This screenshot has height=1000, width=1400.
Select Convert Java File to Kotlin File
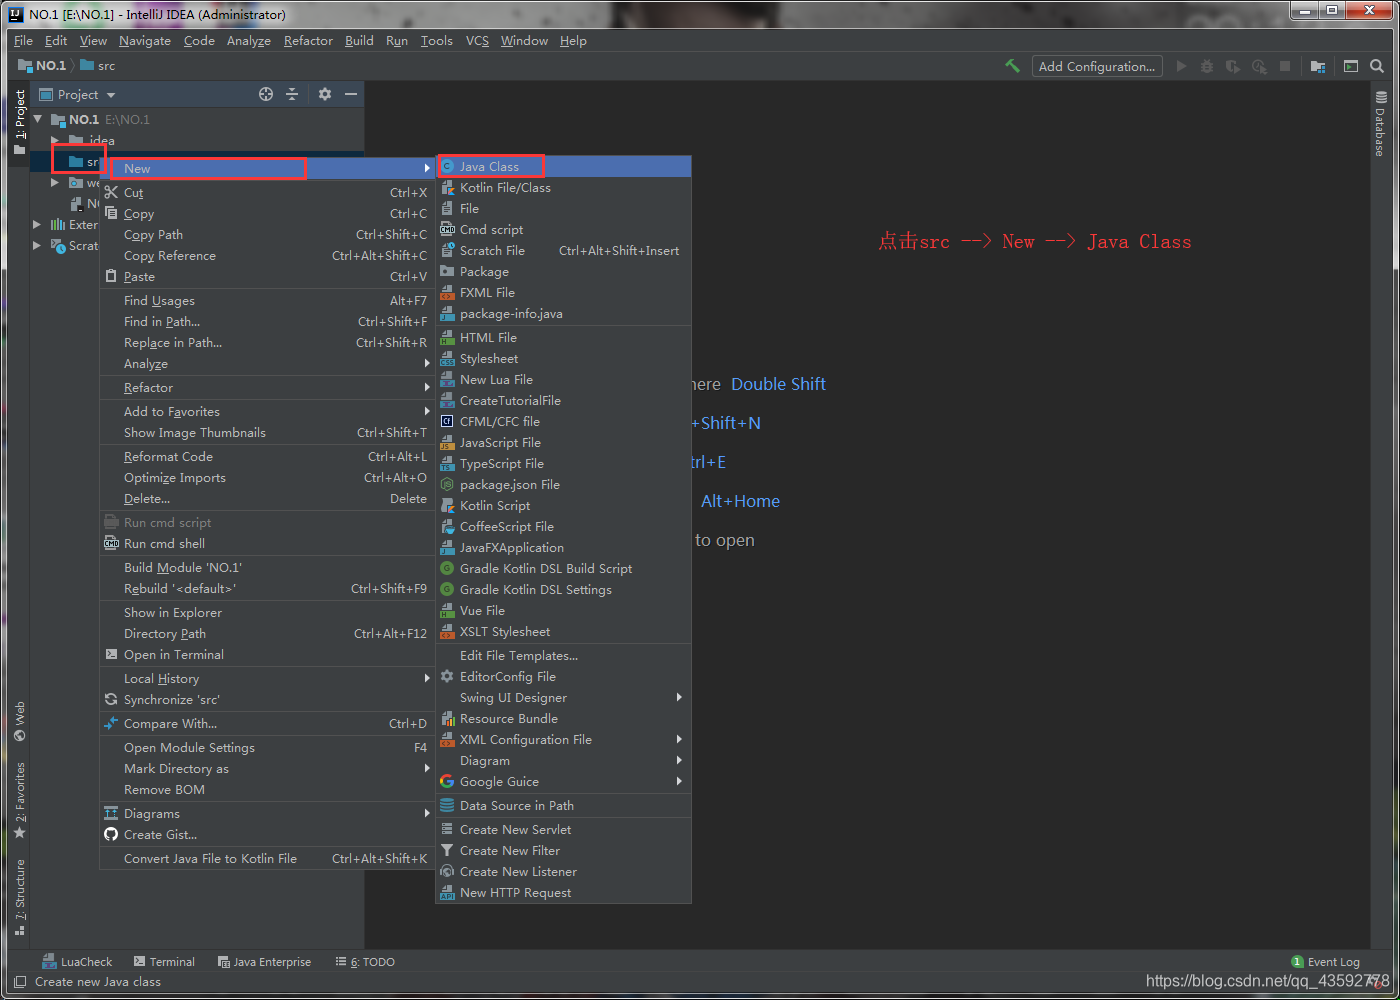coord(267,859)
